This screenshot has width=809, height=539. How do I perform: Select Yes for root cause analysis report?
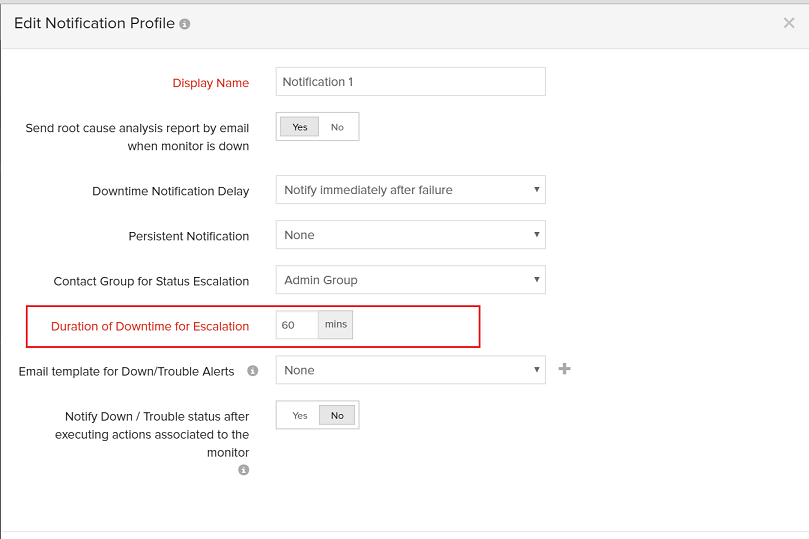click(299, 127)
